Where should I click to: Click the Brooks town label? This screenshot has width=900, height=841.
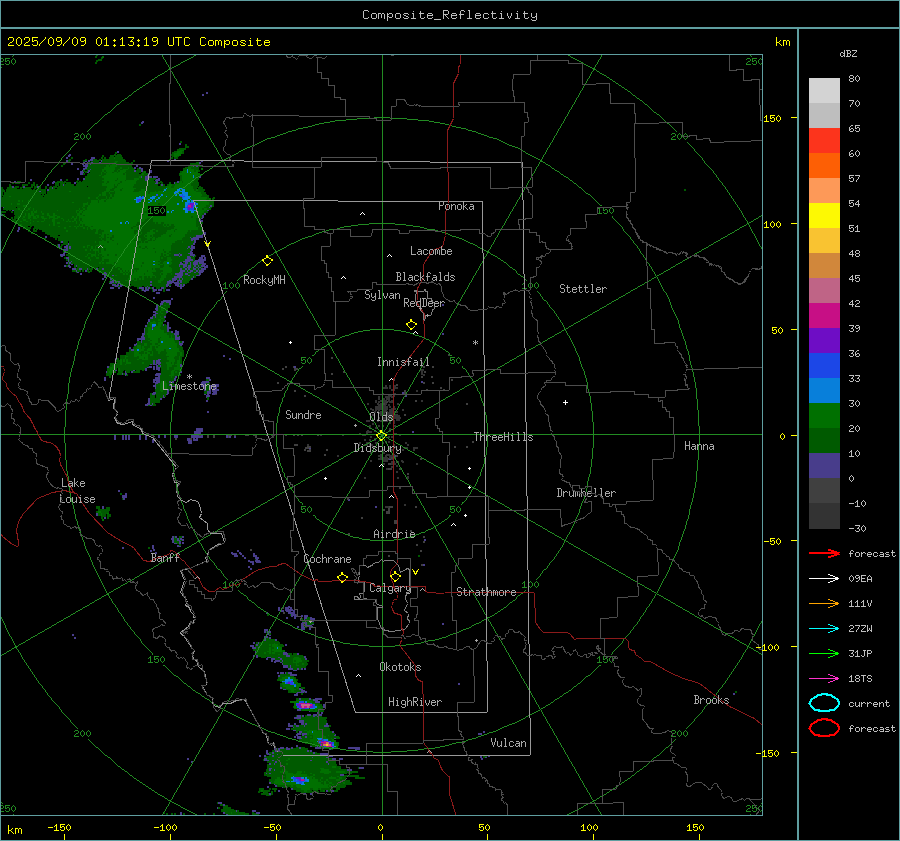pos(711,700)
